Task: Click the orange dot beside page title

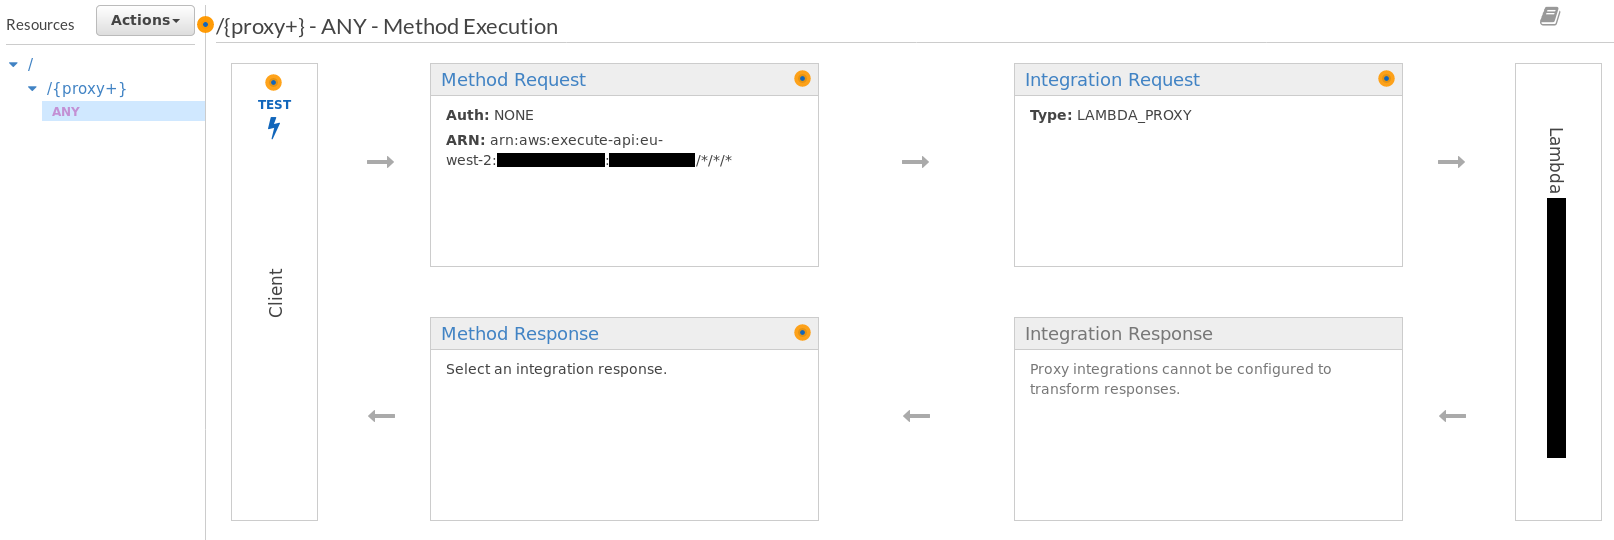Action: (205, 24)
